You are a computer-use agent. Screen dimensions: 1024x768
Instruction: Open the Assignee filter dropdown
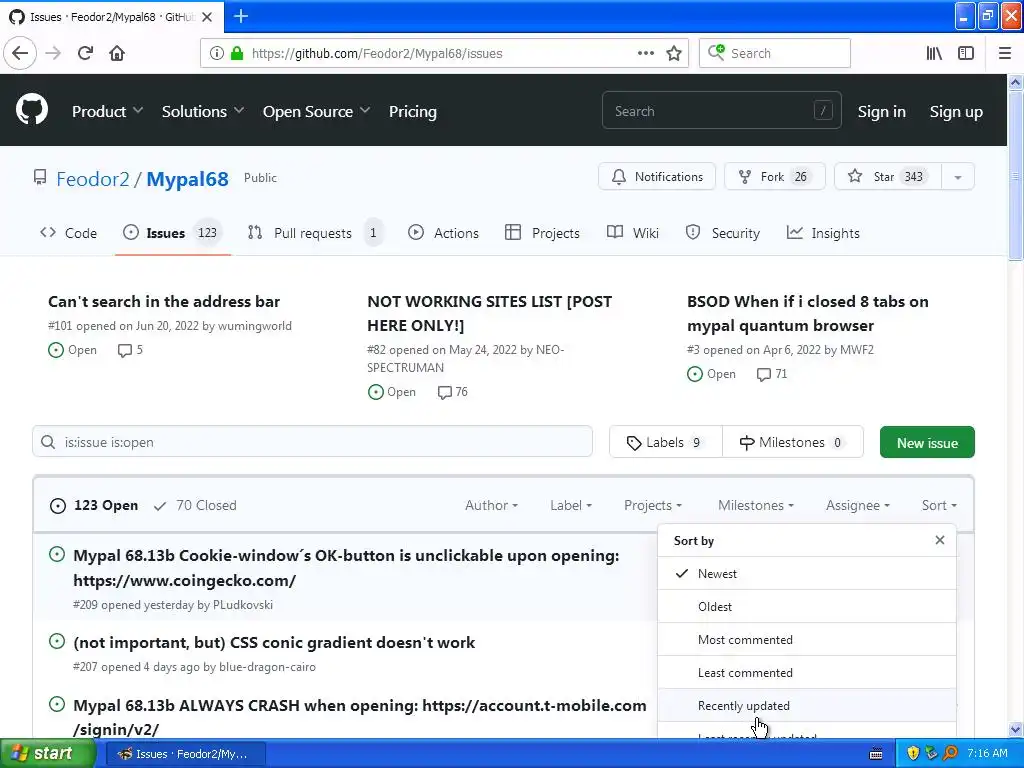(x=857, y=505)
